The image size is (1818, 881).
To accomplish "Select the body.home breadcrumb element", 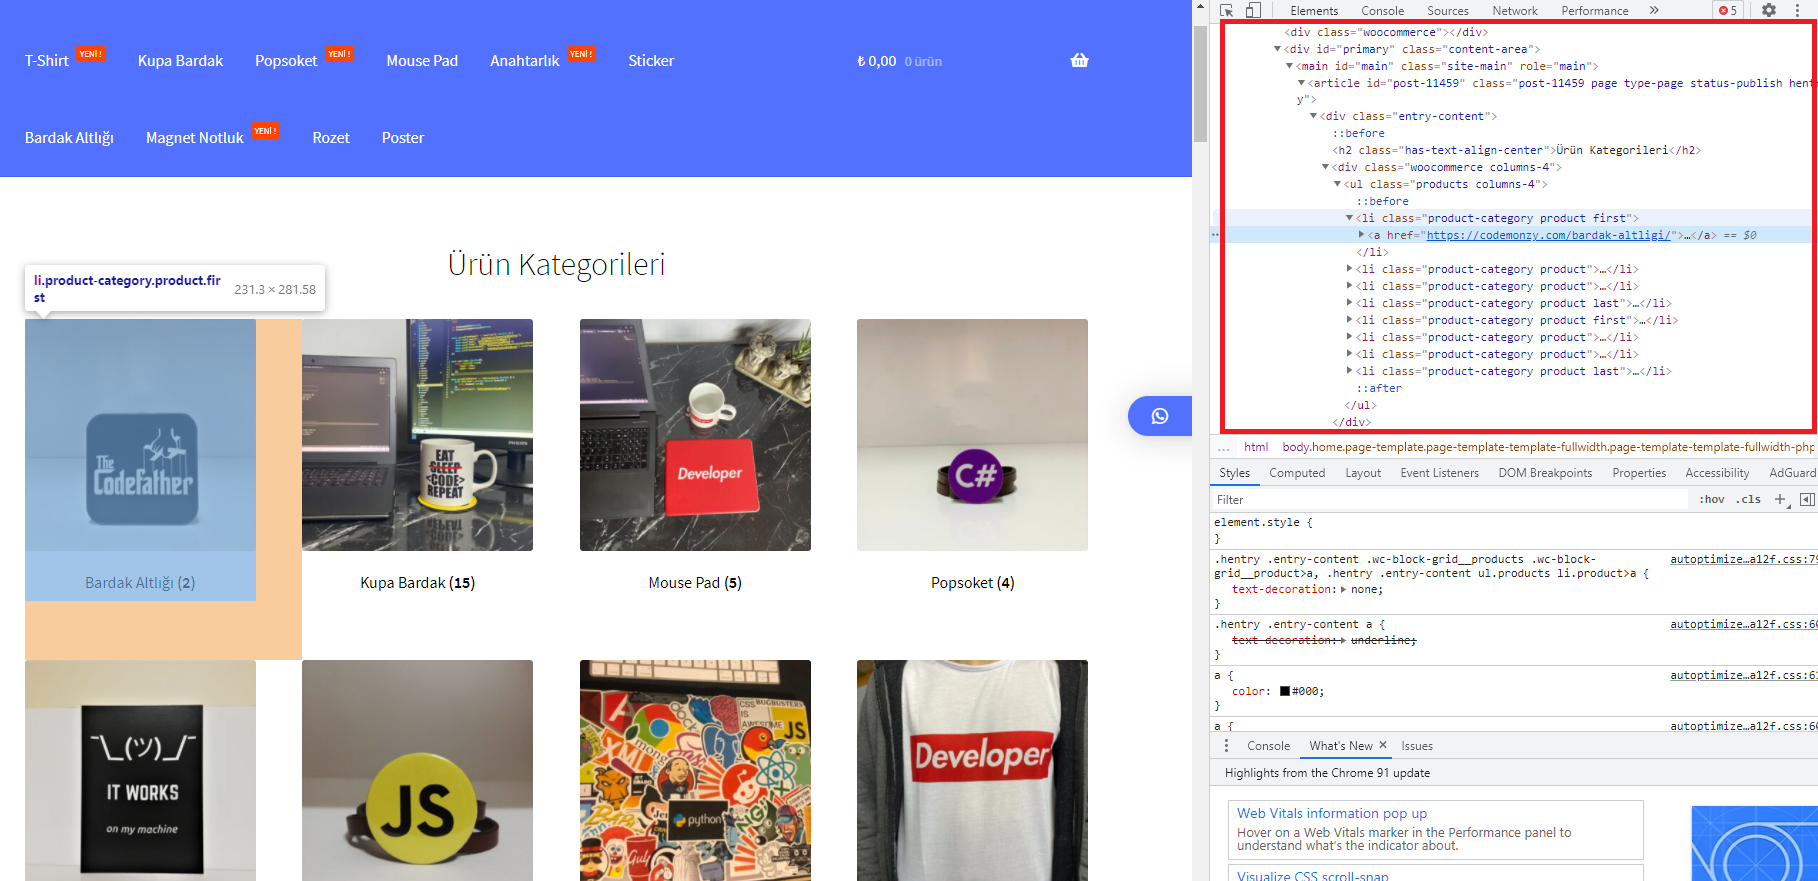I will click(1548, 447).
